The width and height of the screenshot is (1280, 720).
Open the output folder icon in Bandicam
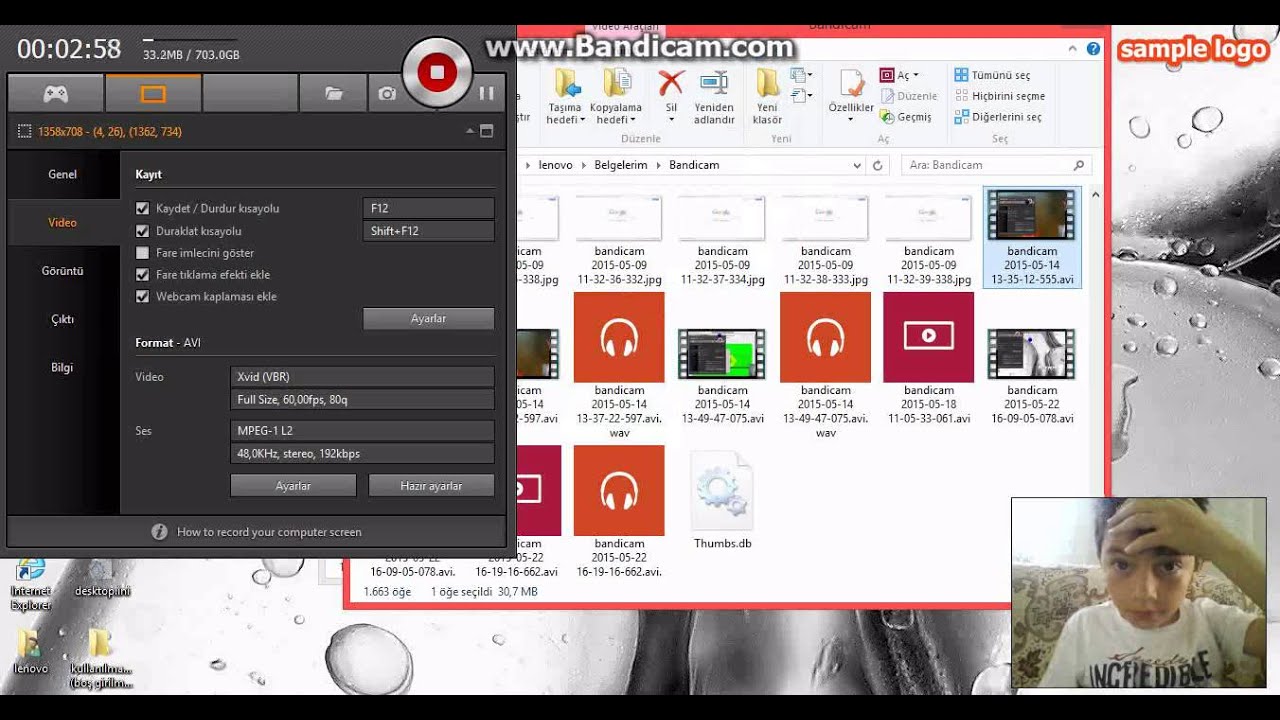334,94
